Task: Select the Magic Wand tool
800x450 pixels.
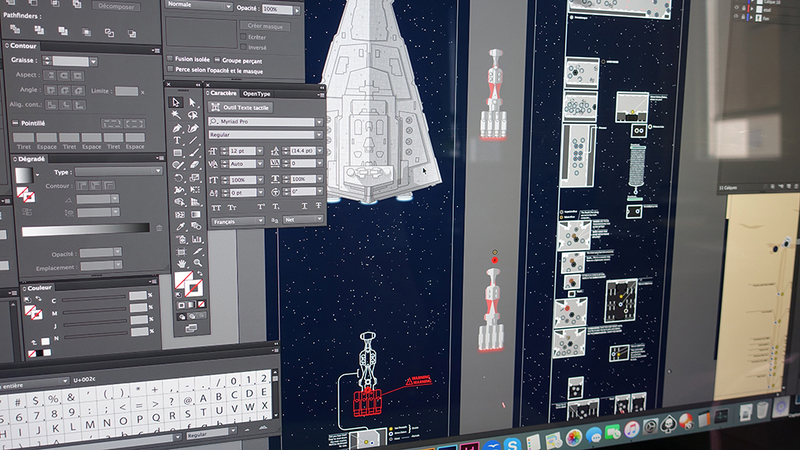Action: click(176, 115)
